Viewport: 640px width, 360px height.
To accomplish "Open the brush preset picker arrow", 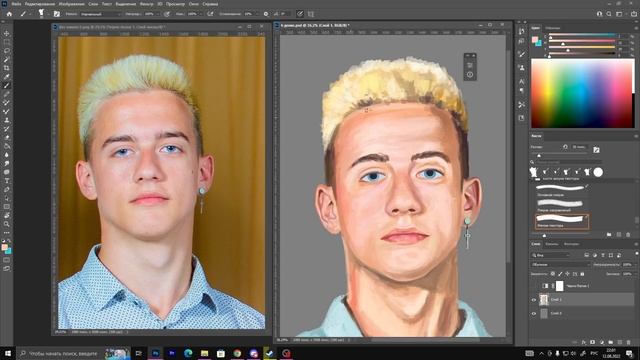I will pyautogui.click(x=48, y=14).
